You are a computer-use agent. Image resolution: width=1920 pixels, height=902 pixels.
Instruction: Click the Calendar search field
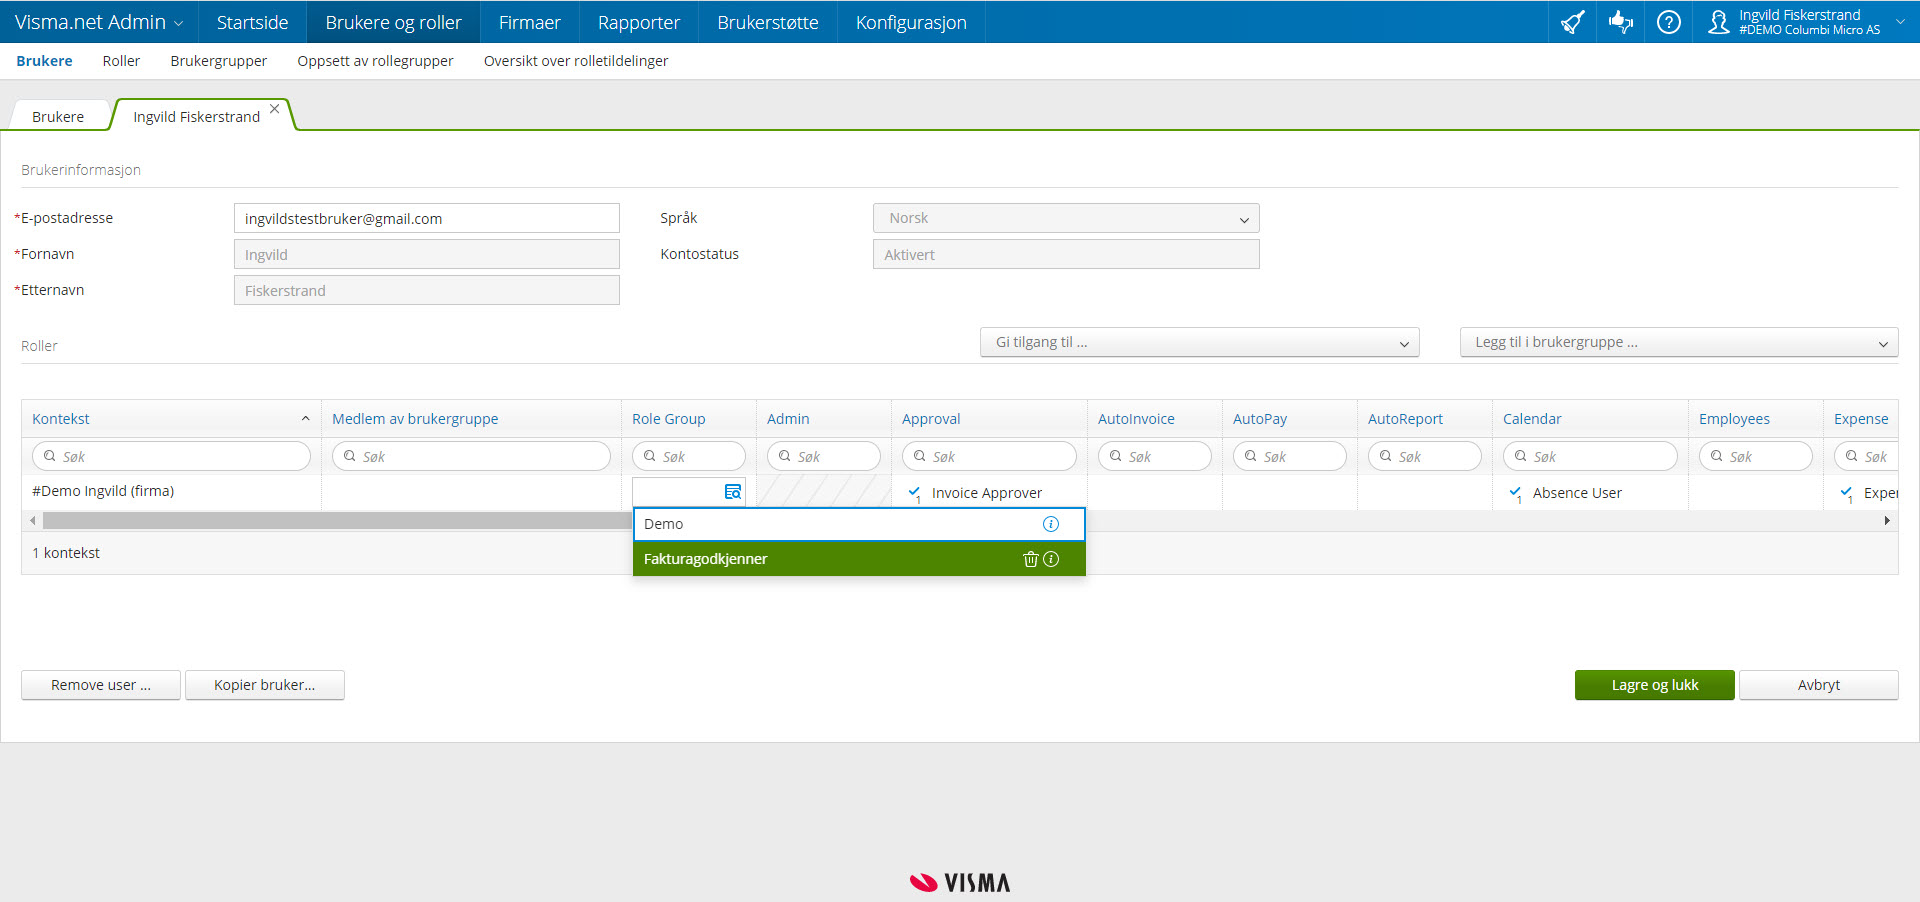[1590, 456]
